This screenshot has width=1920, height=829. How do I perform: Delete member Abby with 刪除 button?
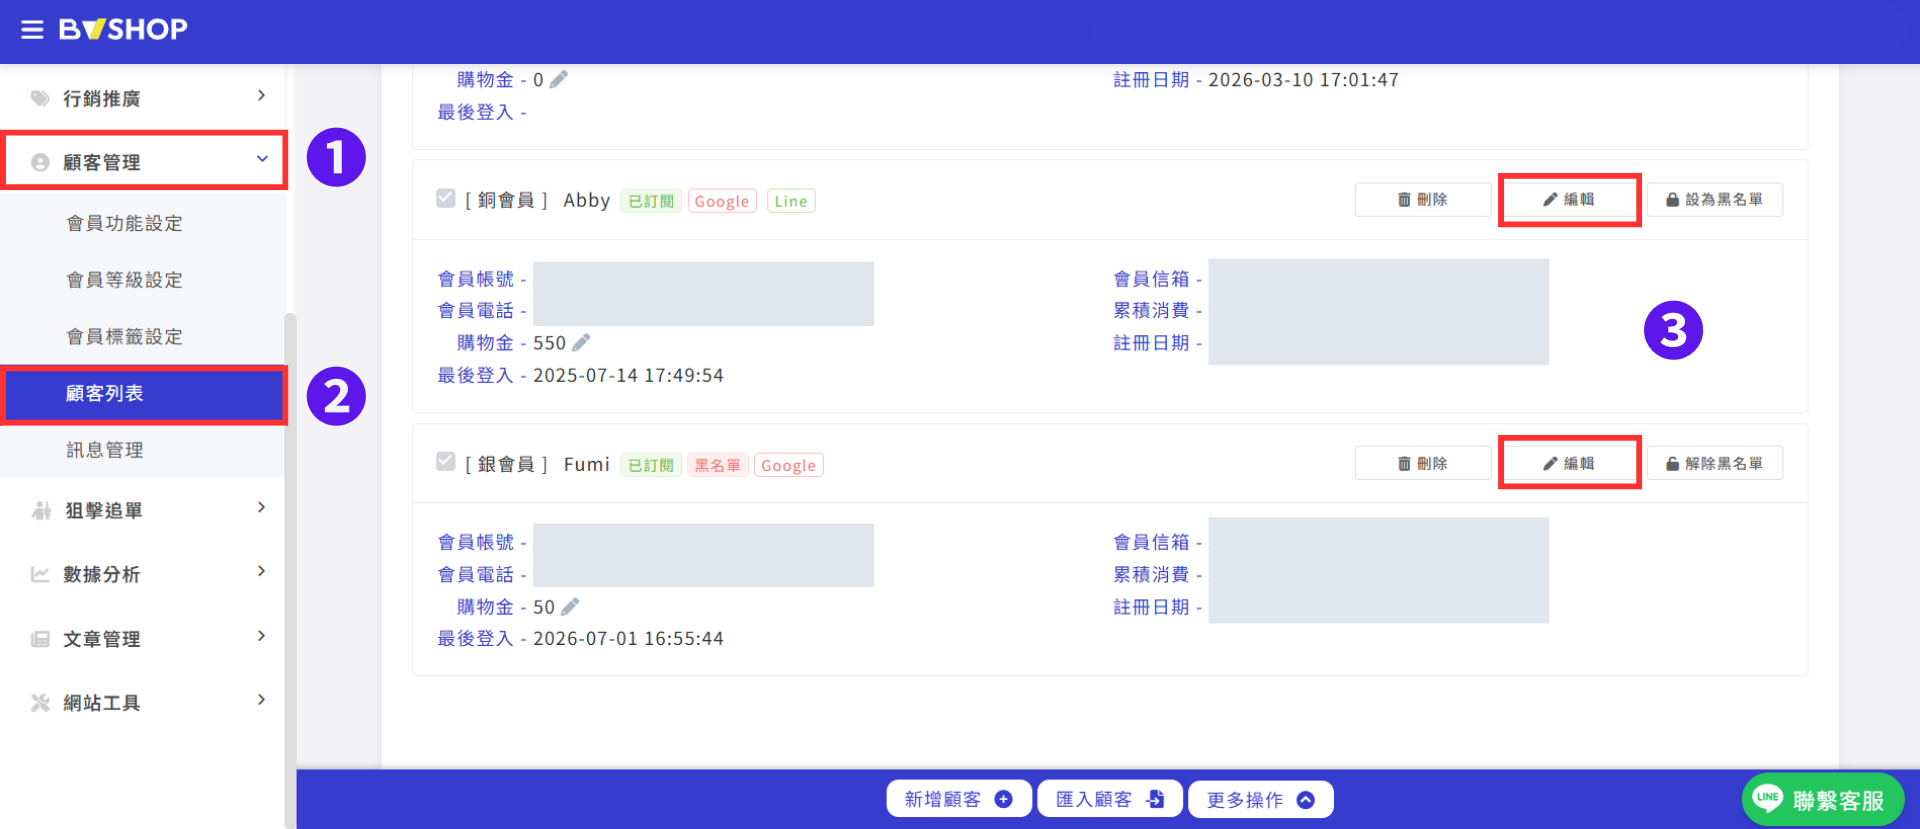pos(1422,199)
